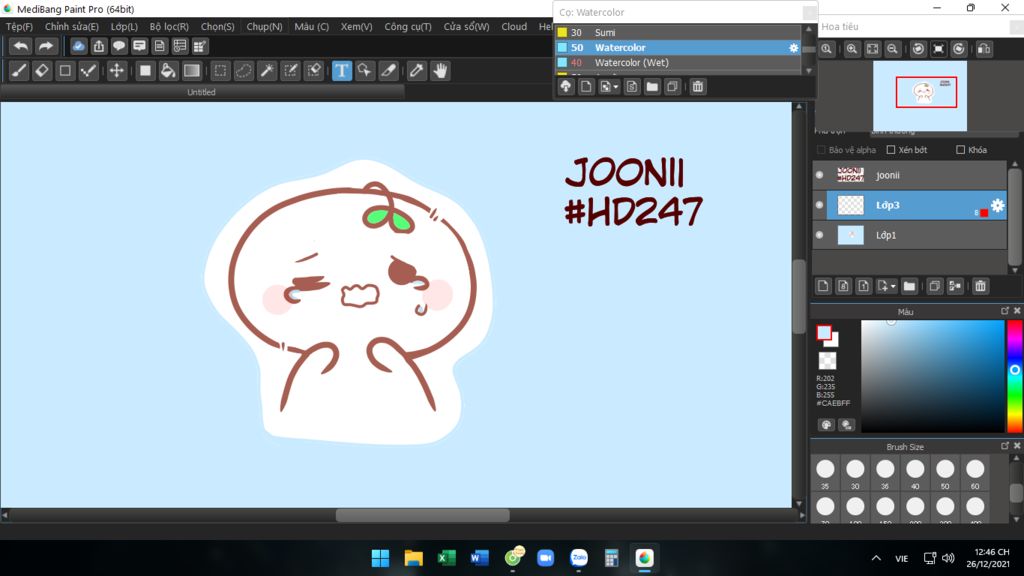Choose the Gradient tool
Image resolution: width=1024 pixels, height=576 pixels.
click(x=191, y=71)
